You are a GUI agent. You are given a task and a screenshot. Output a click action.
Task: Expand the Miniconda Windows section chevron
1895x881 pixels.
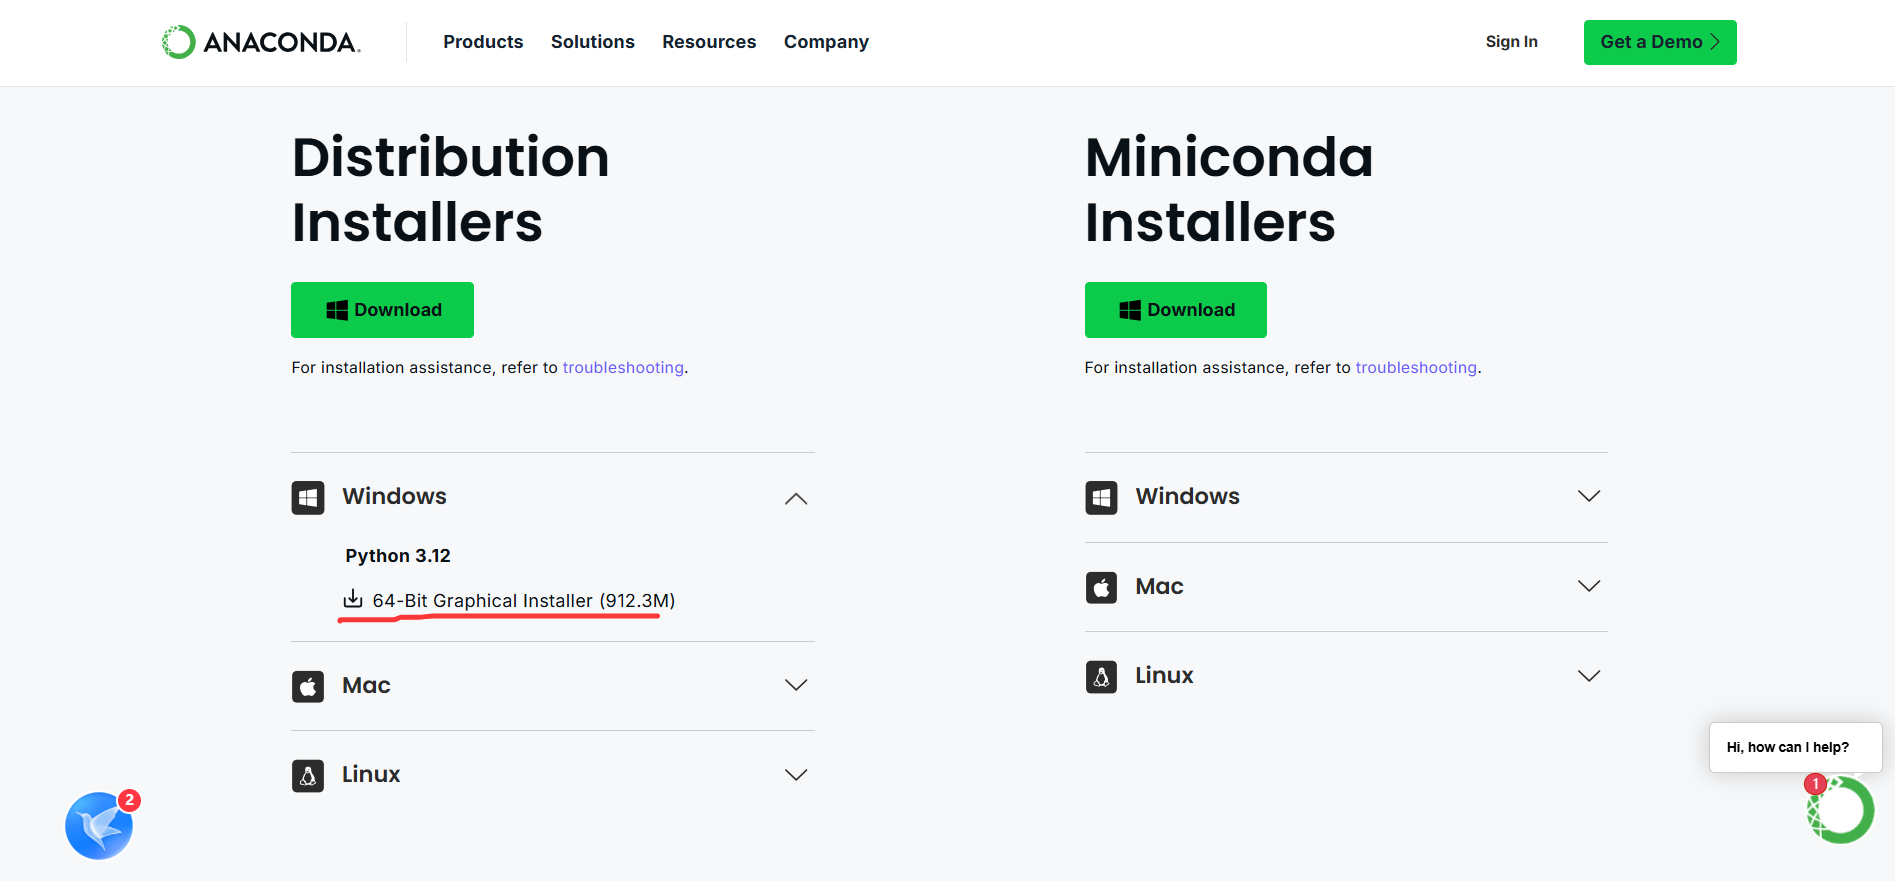(1589, 496)
